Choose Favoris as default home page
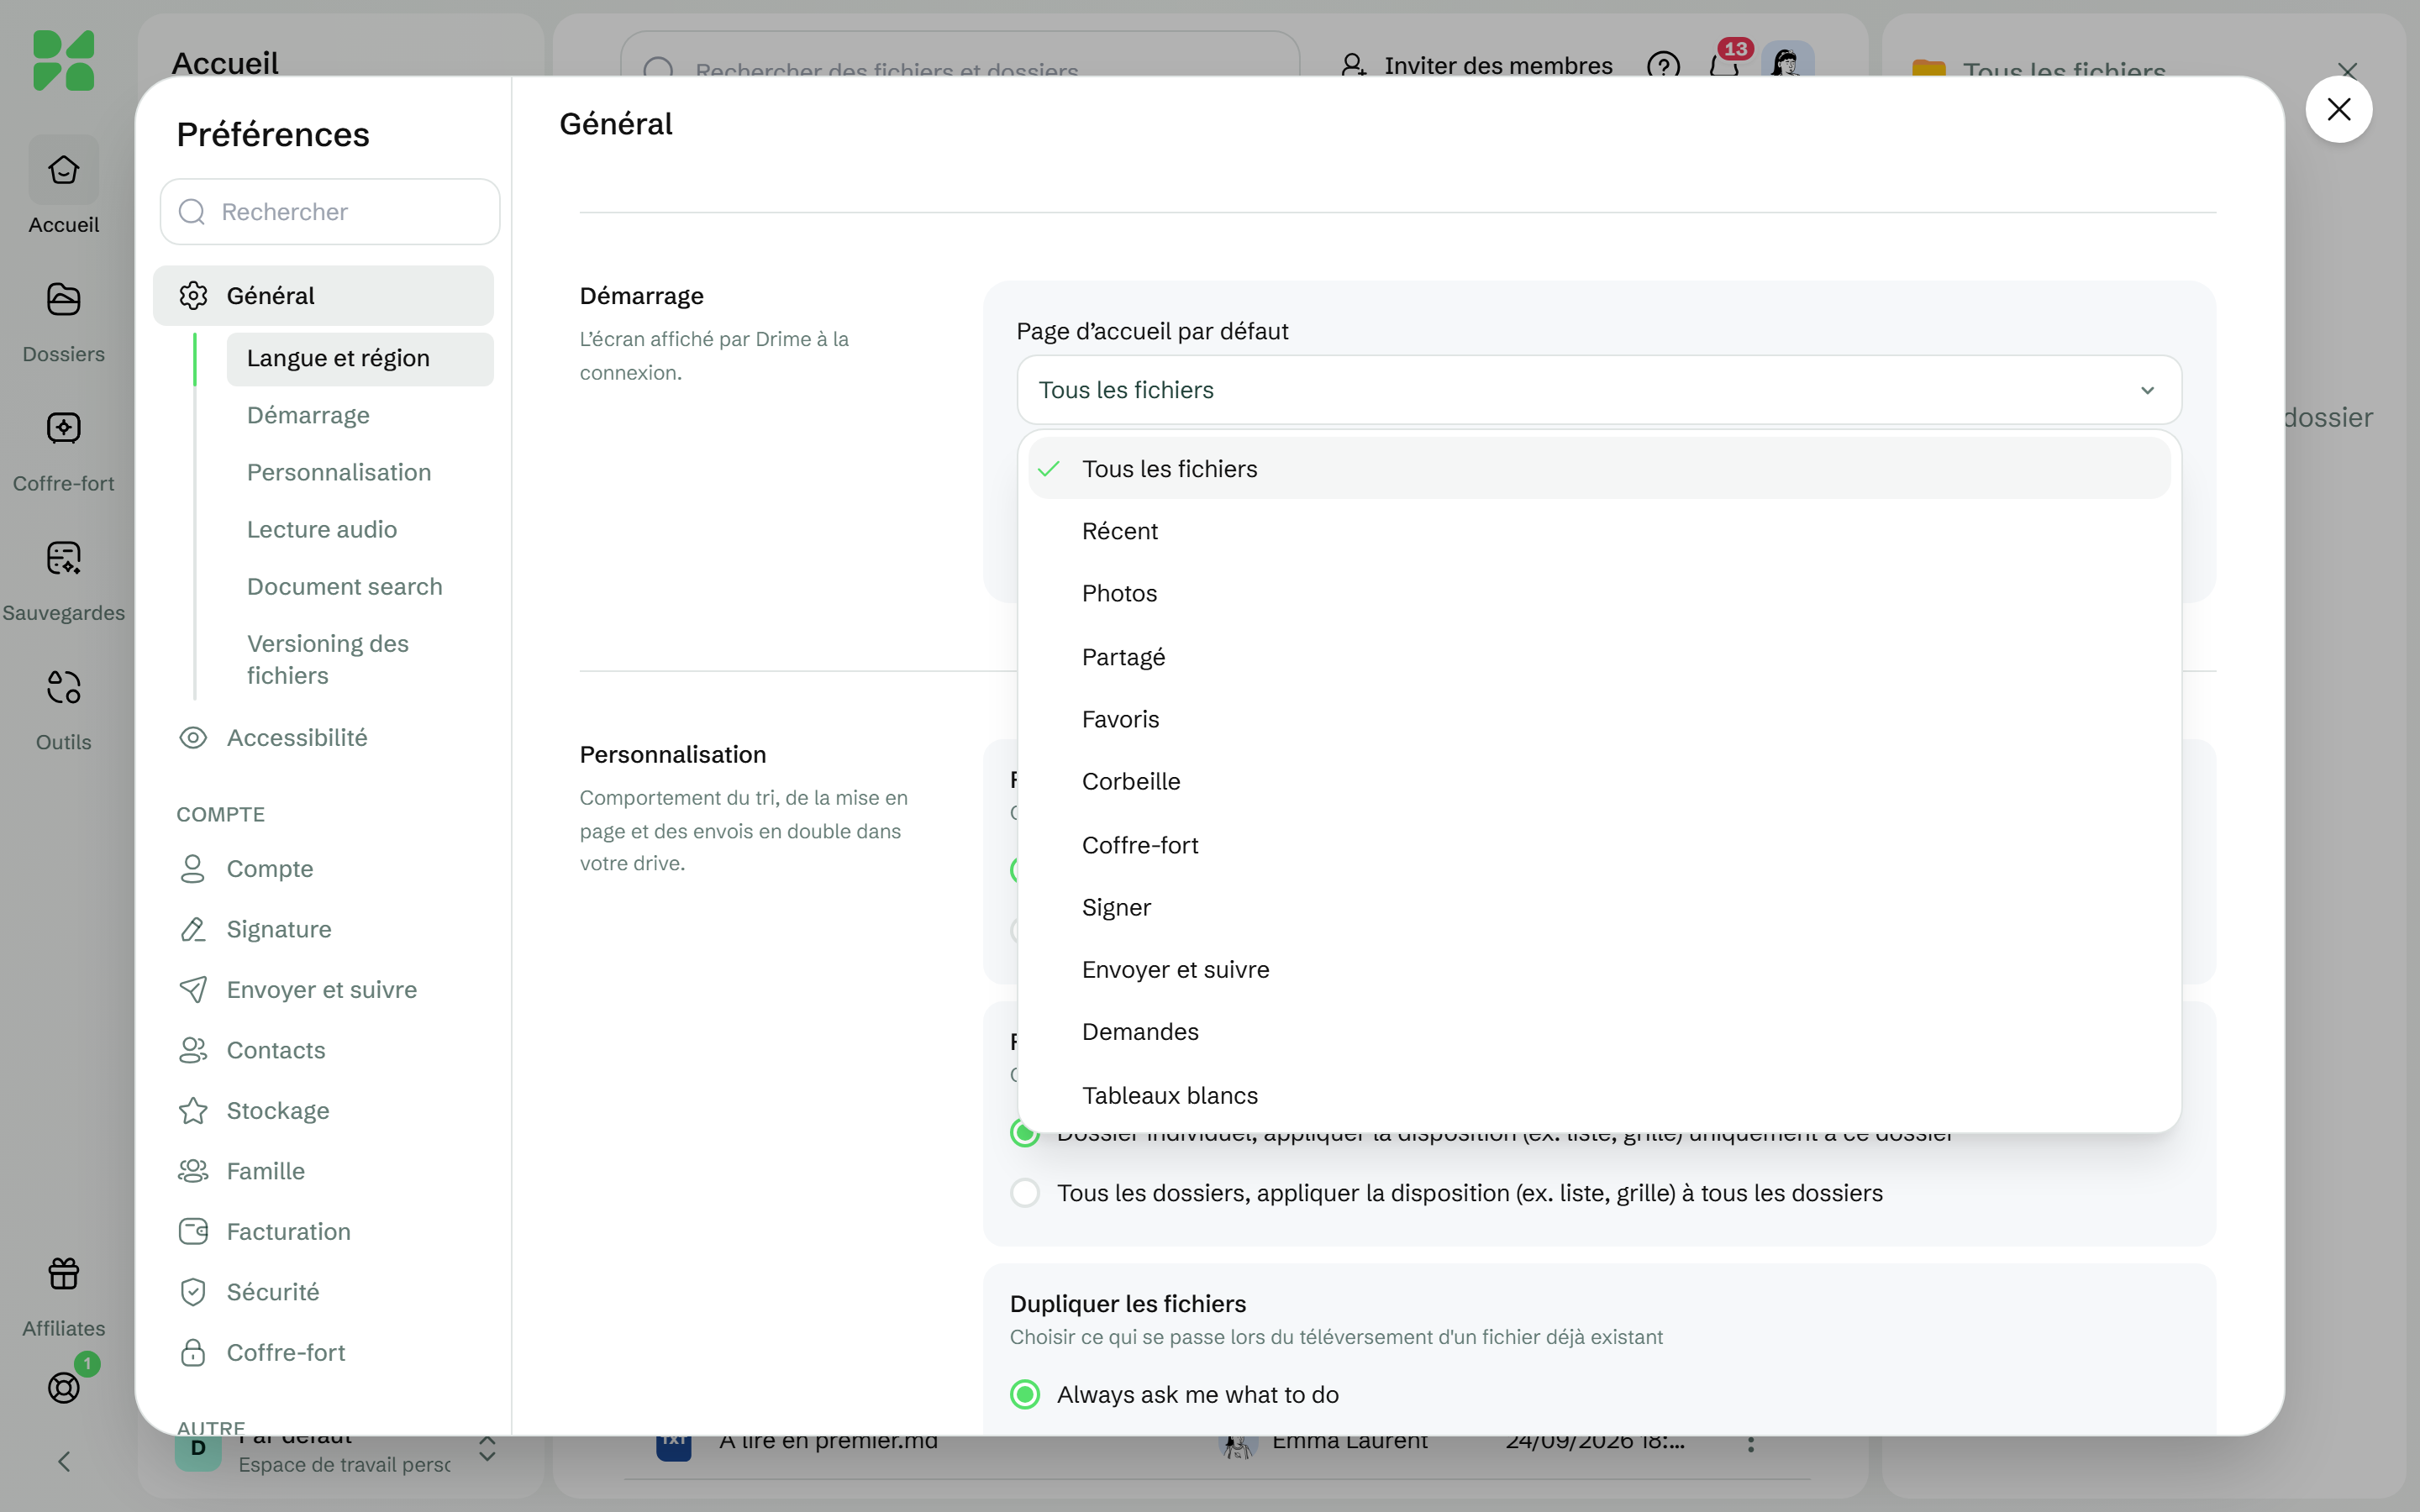Image resolution: width=2420 pixels, height=1512 pixels. (1598, 720)
